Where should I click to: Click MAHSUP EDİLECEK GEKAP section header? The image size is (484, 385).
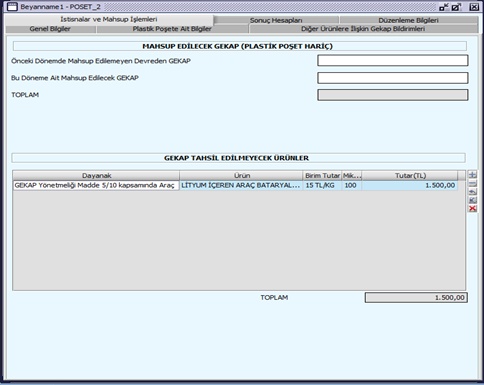pyautogui.click(x=240, y=46)
